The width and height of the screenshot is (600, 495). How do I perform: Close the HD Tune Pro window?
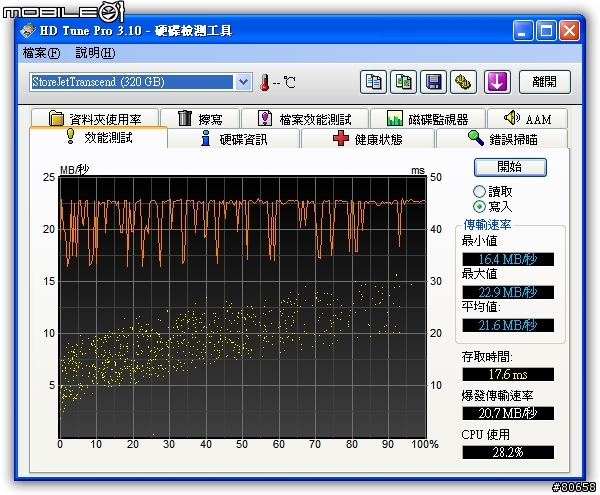point(569,31)
